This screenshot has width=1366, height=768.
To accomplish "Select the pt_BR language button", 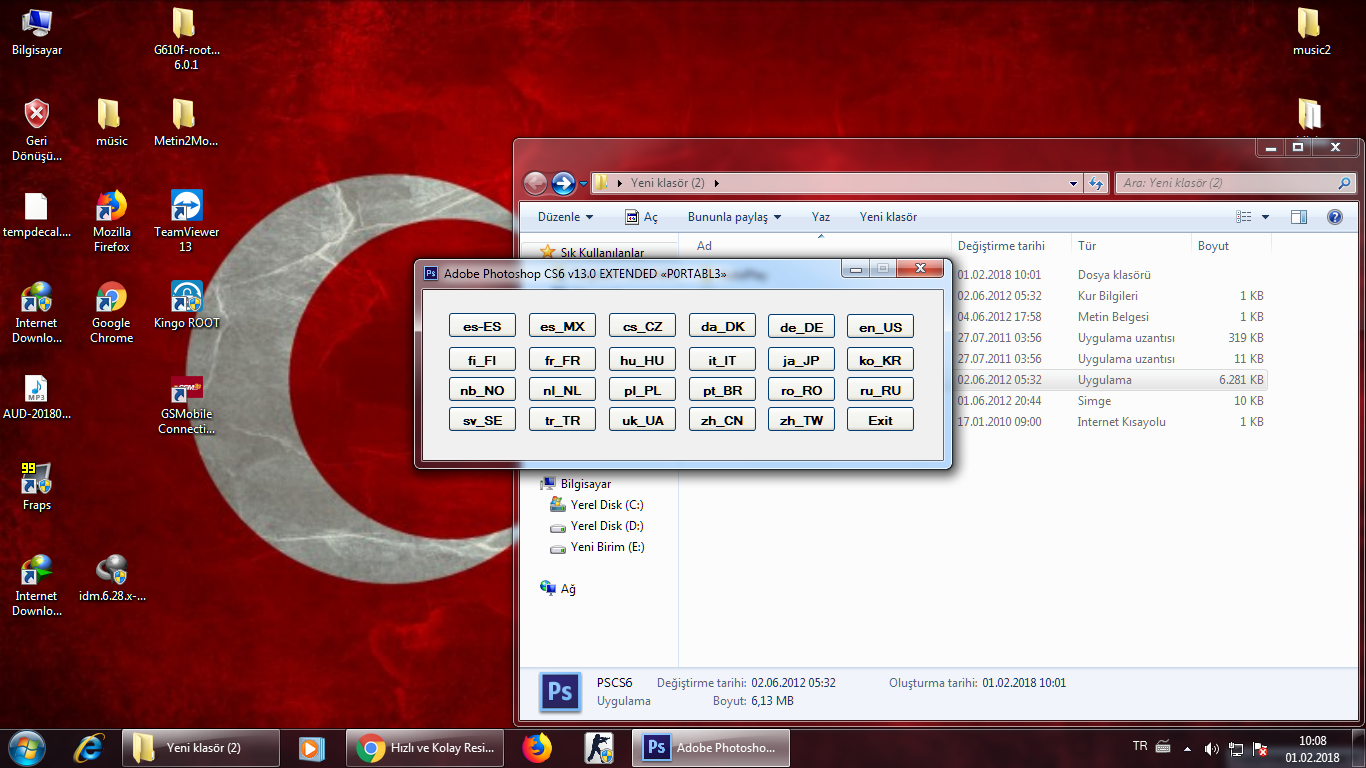I will click(722, 390).
